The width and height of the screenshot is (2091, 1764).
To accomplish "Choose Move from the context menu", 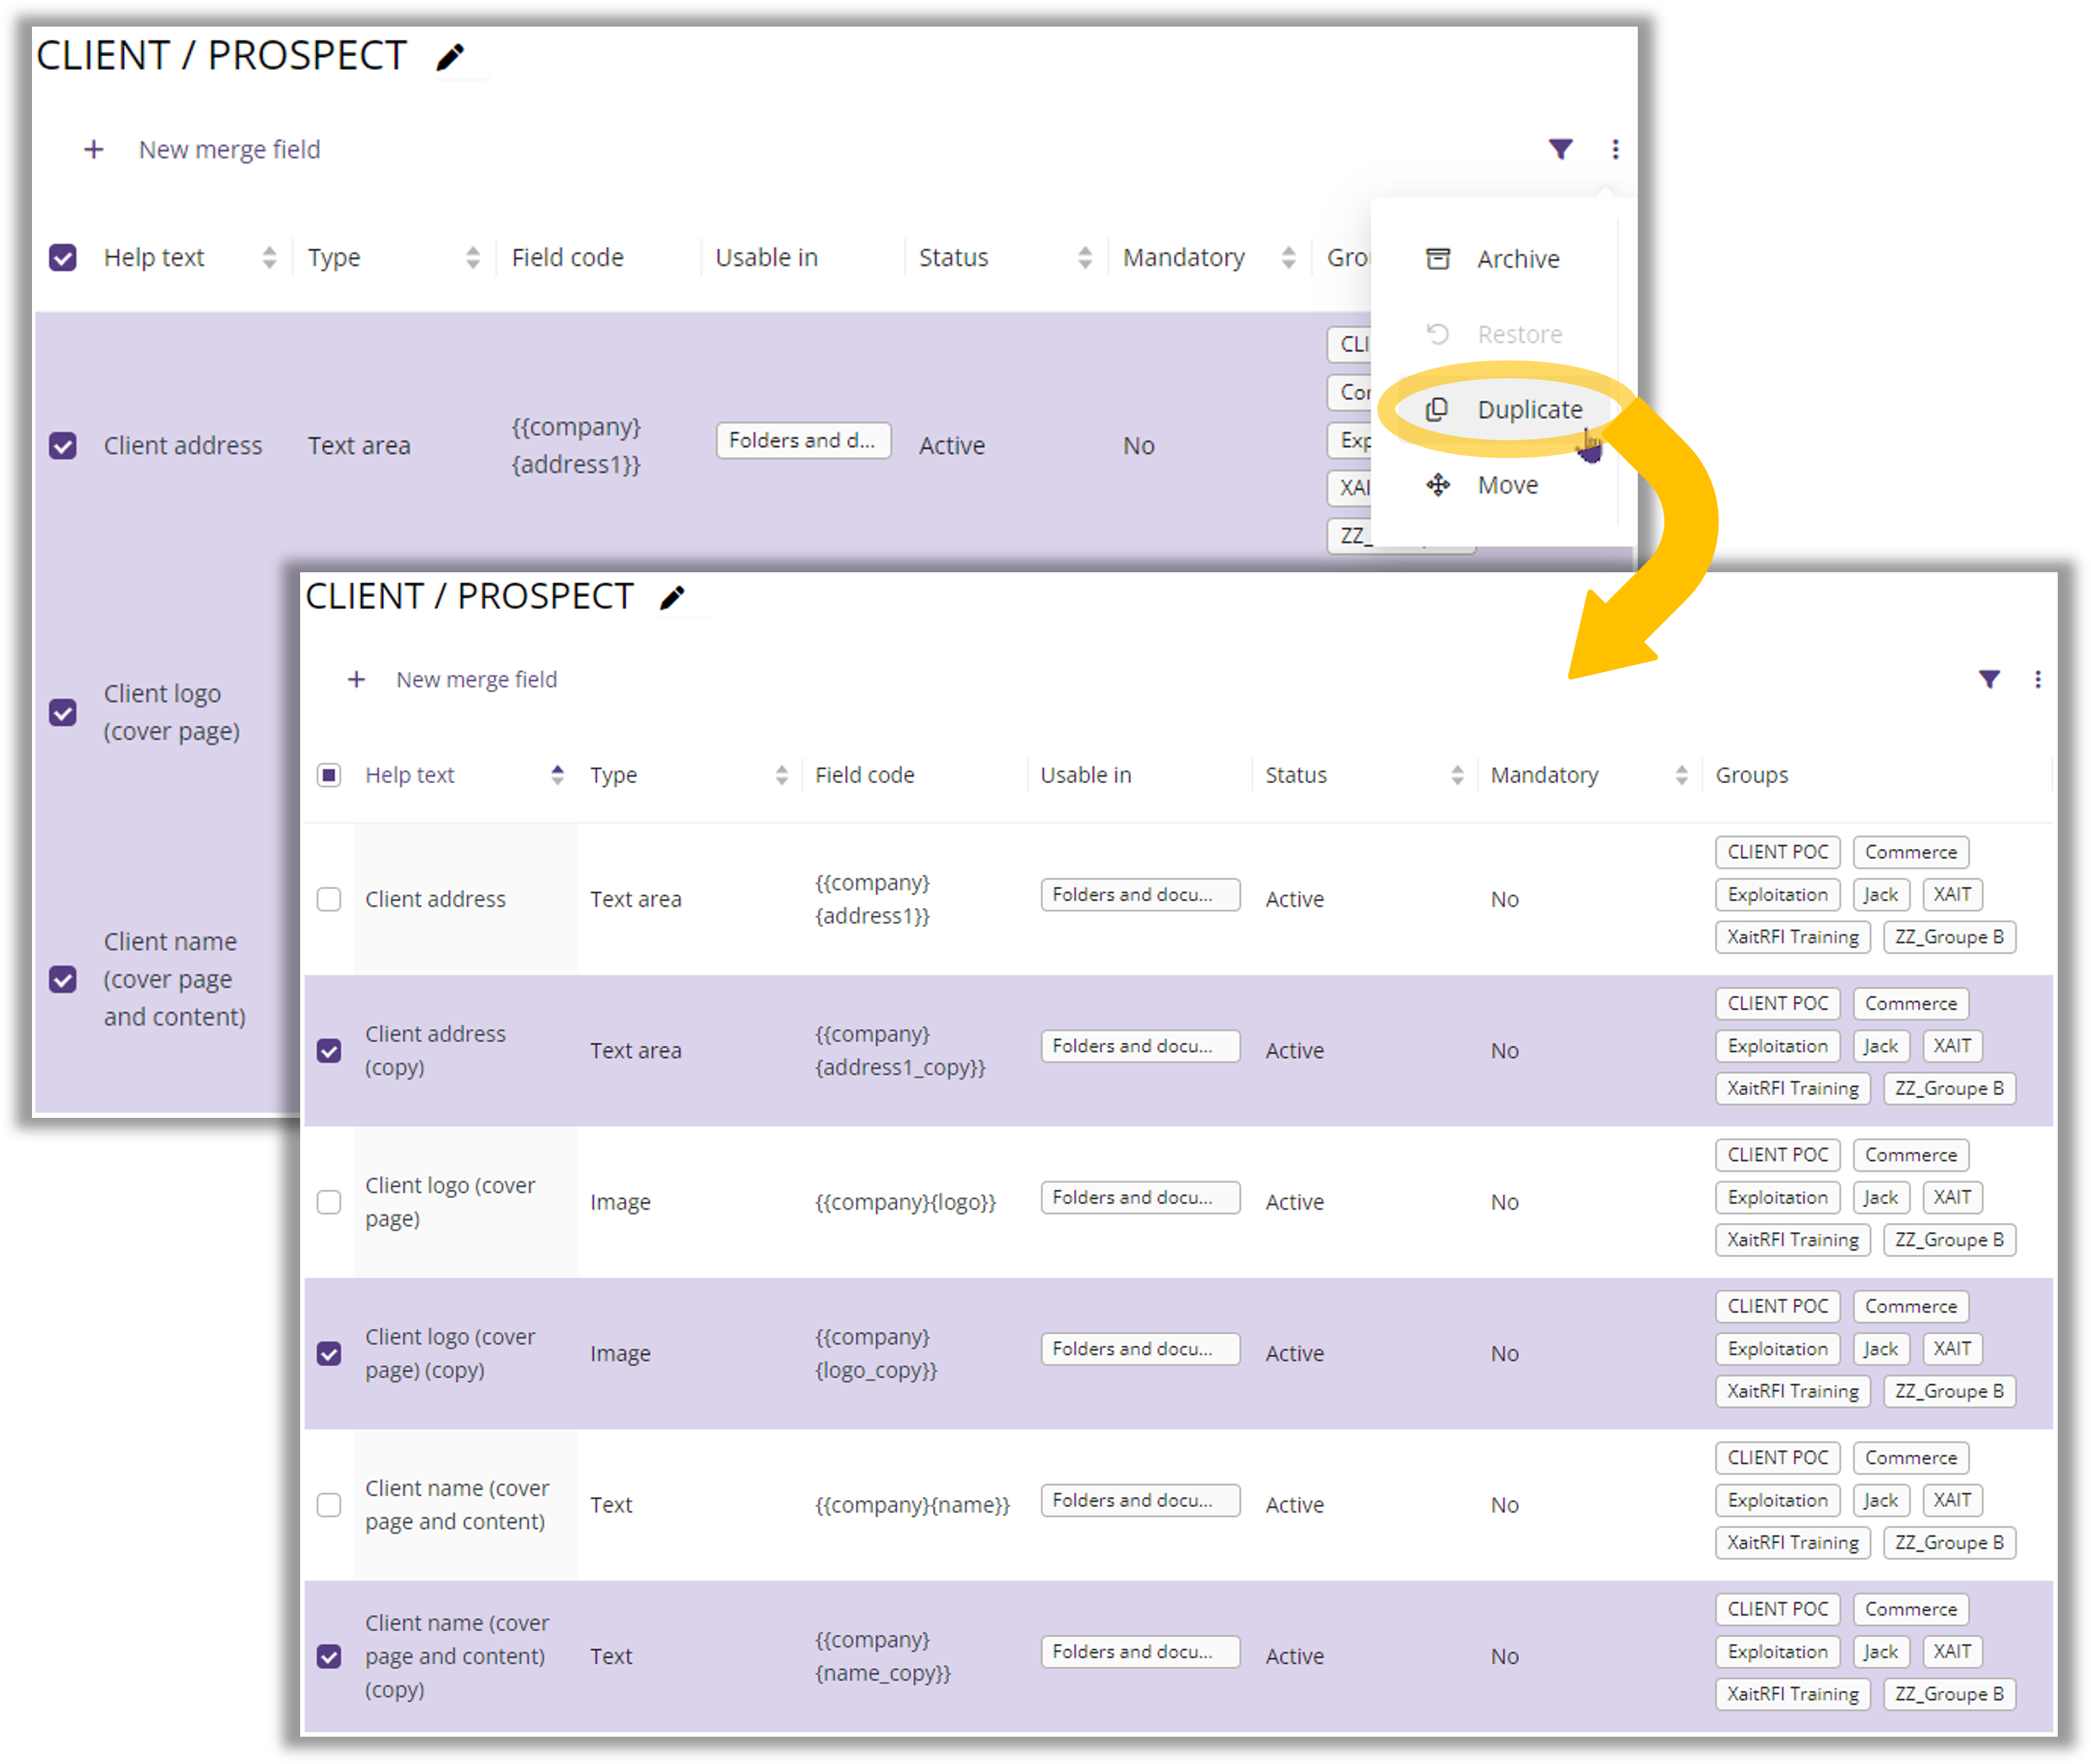I will click(1507, 485).
